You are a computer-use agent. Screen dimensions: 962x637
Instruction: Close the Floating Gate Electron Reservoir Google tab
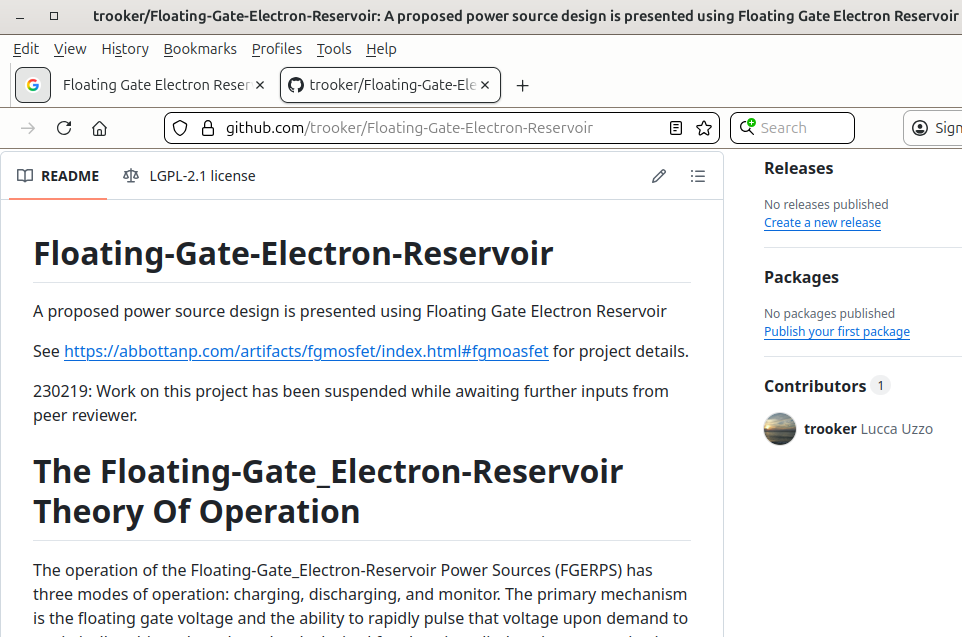tap(261, 86)
